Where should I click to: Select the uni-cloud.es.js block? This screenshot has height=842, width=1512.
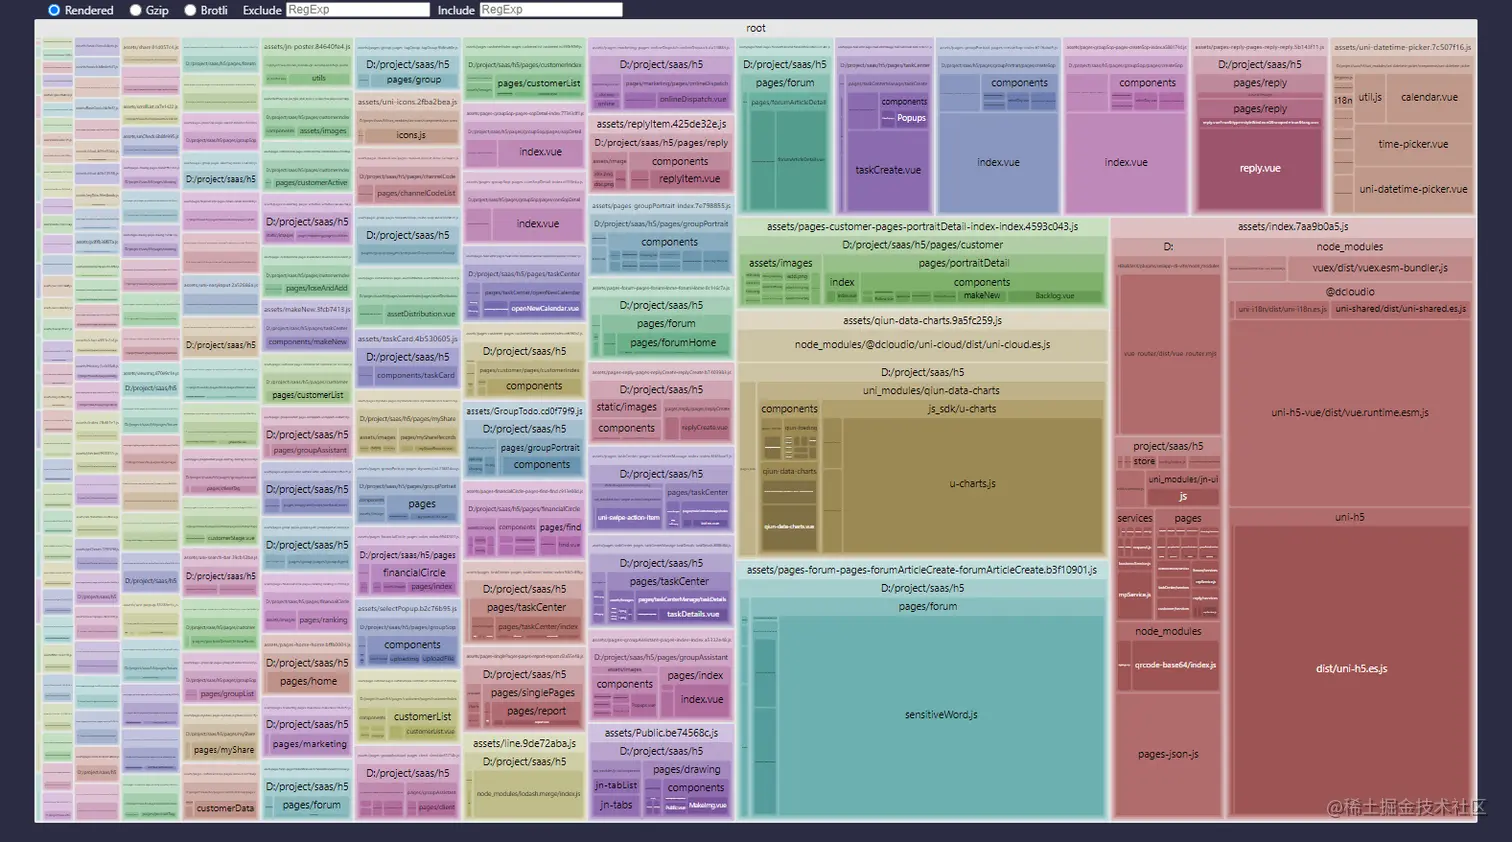[922, 345]
